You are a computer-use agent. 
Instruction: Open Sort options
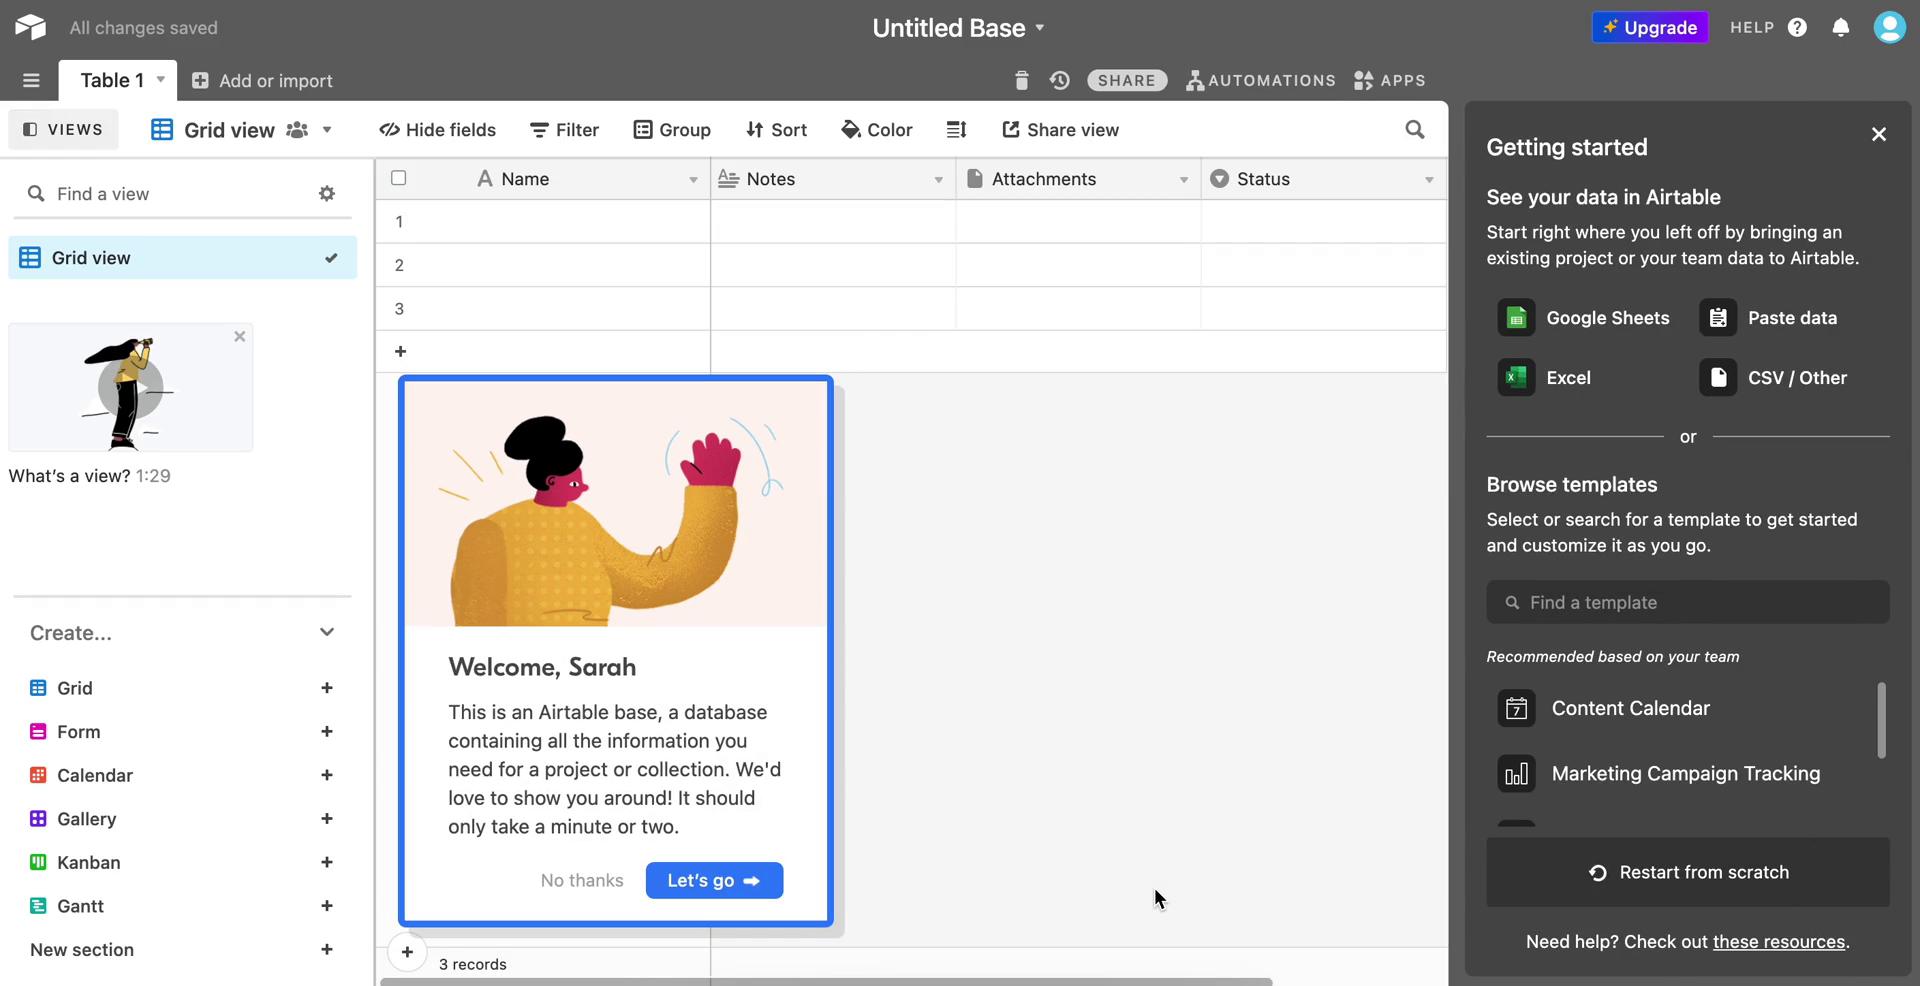click(776, 130)
